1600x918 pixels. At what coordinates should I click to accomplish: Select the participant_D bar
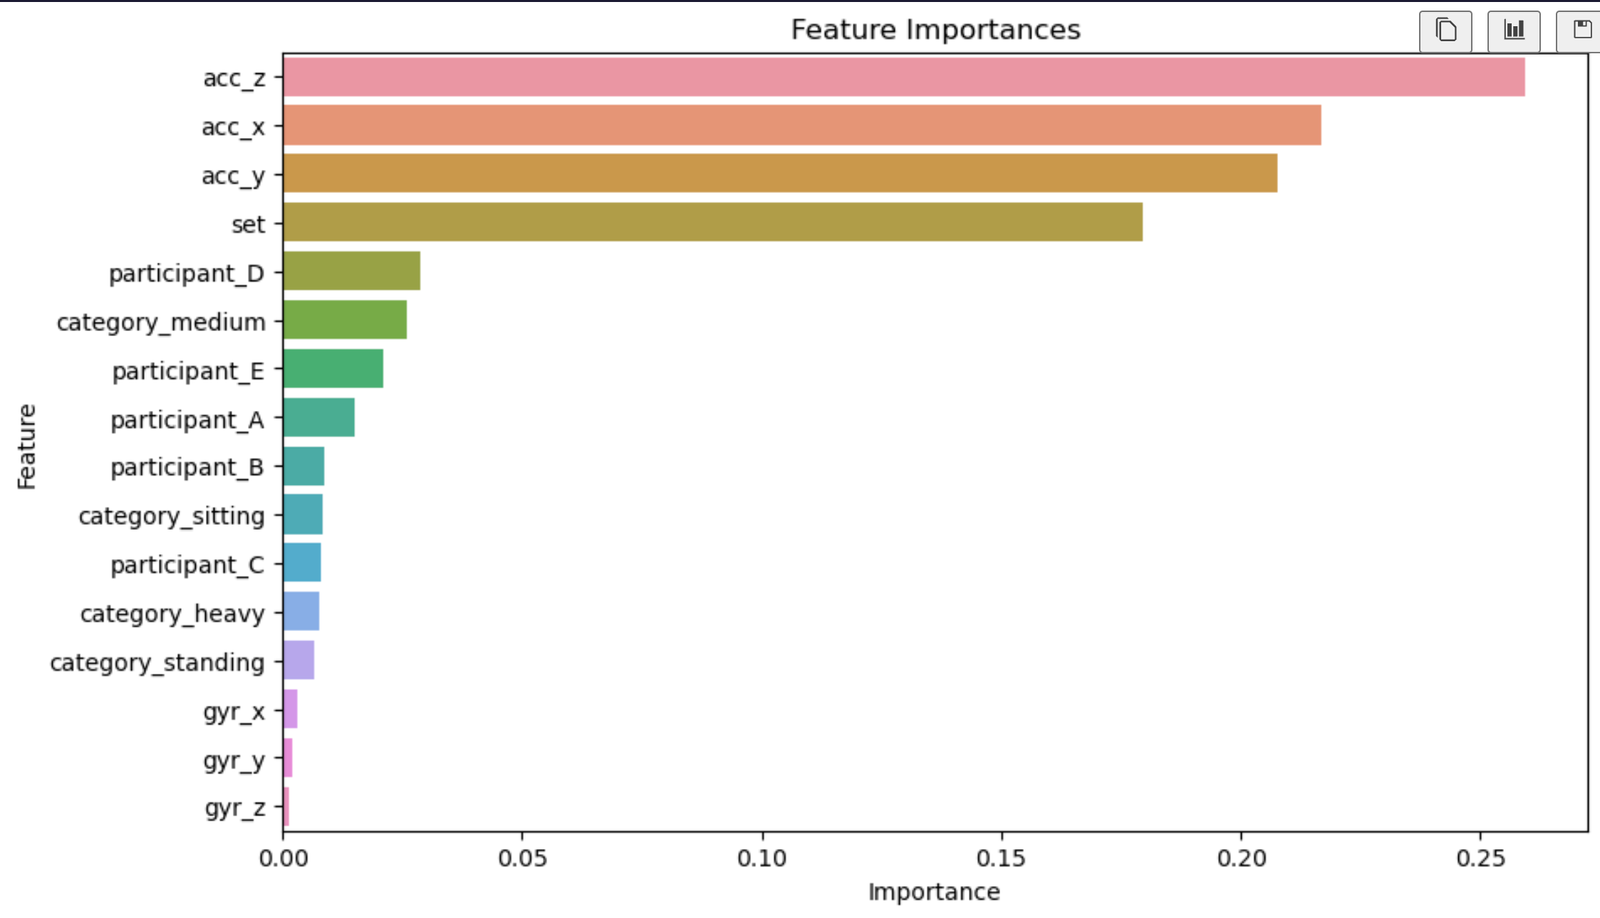tap(351, 271)
